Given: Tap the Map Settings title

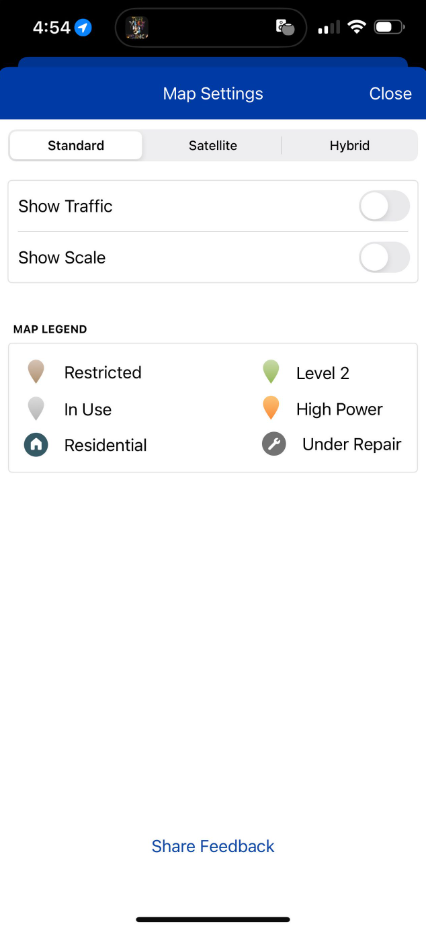Looking at the screenshot, I should click(x=213, y=93).
